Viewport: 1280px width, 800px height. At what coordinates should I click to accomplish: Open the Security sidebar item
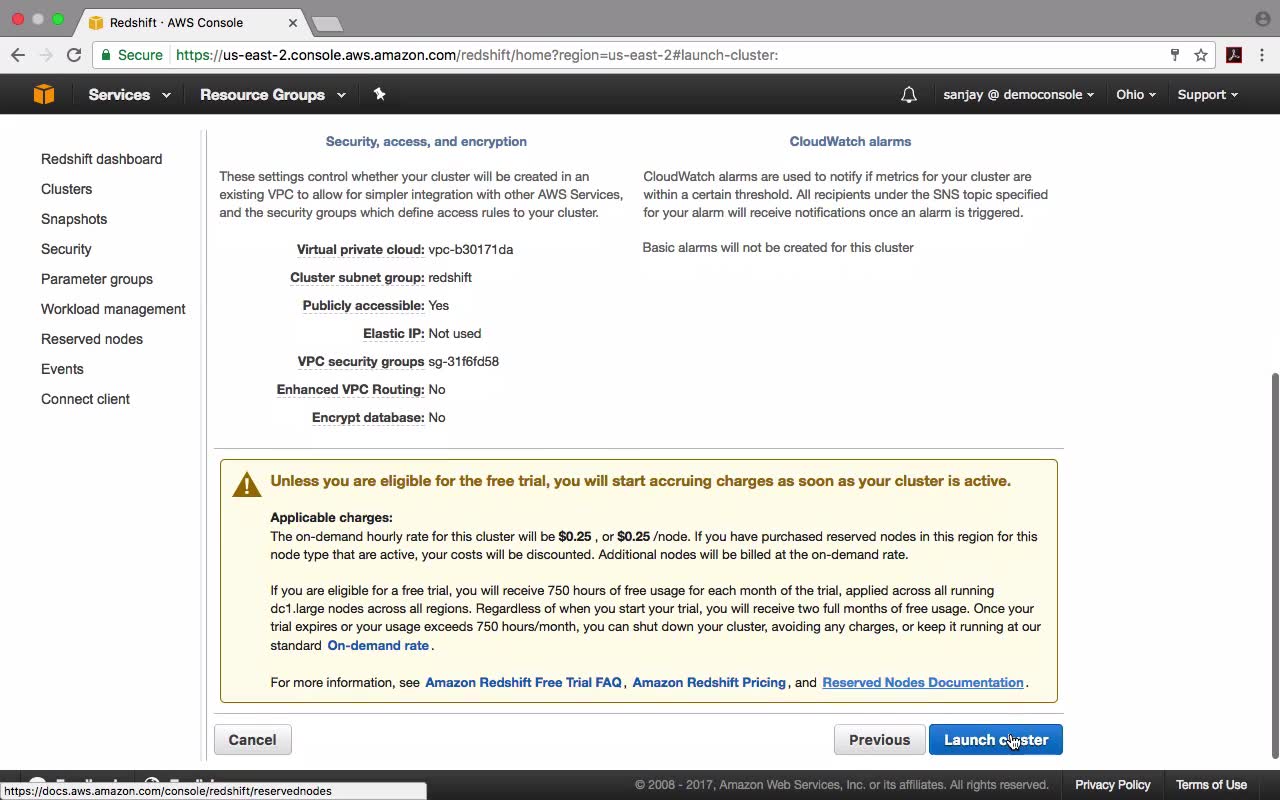coord(66,249)
